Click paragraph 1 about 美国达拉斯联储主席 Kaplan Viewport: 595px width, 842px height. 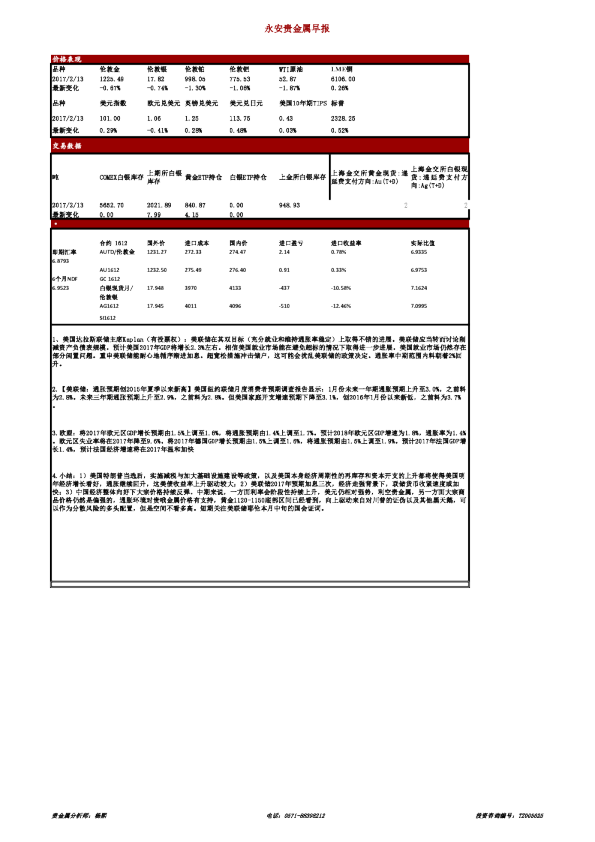click(x=259, y=352)
